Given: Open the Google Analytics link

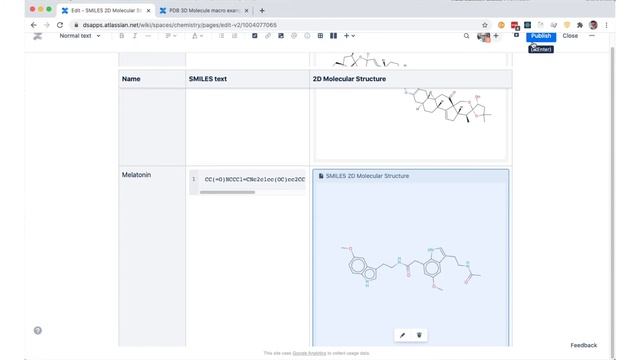Looking at the screenshot, I should pos(309,353).
